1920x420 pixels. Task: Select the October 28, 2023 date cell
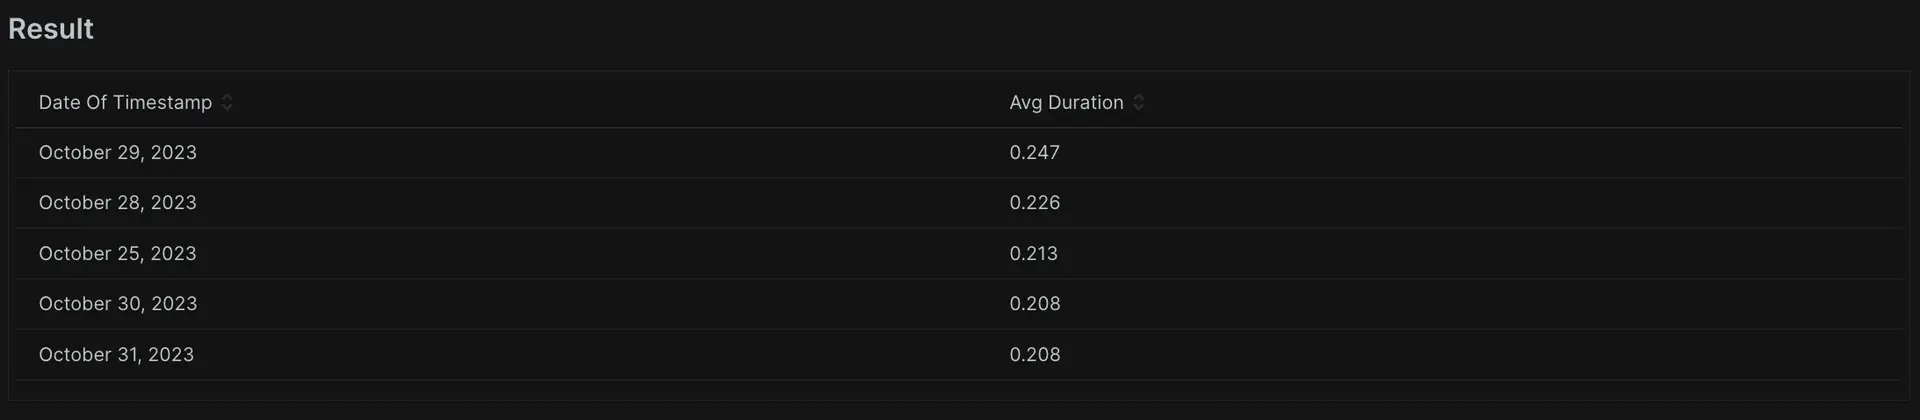[x=118, y=203]
